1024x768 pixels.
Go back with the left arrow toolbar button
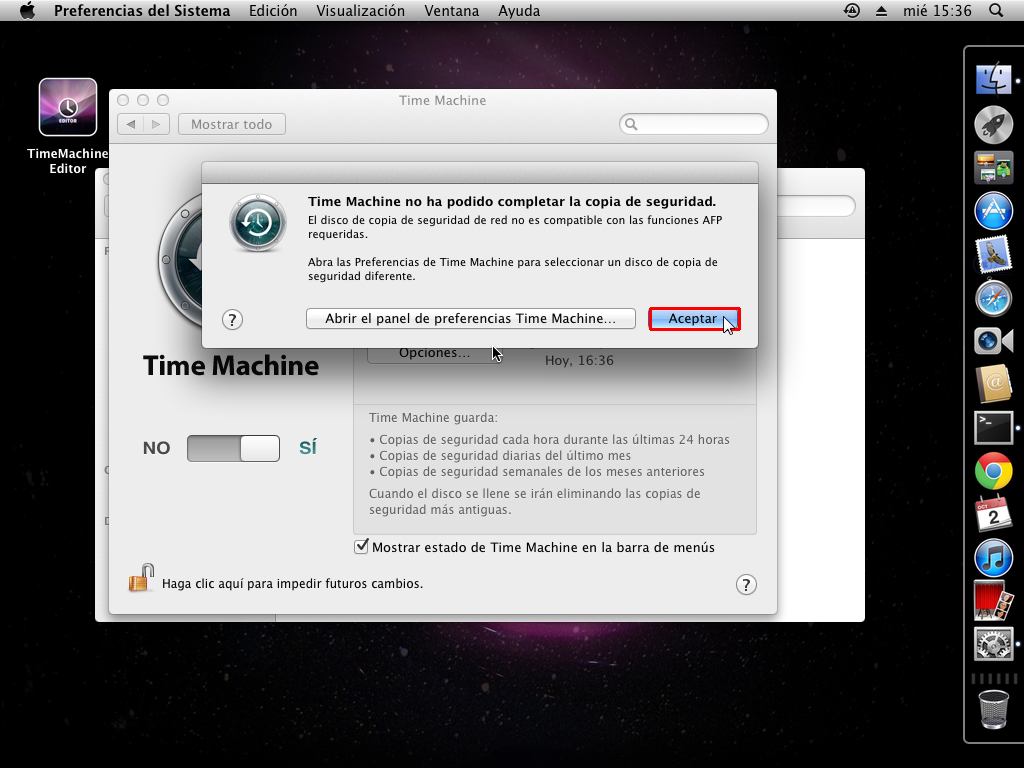click(131, 124)
